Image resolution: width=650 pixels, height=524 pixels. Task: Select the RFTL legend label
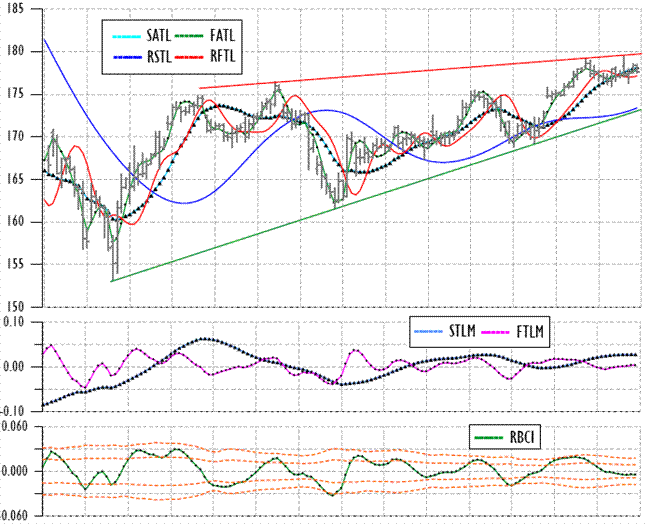(223, 56)
